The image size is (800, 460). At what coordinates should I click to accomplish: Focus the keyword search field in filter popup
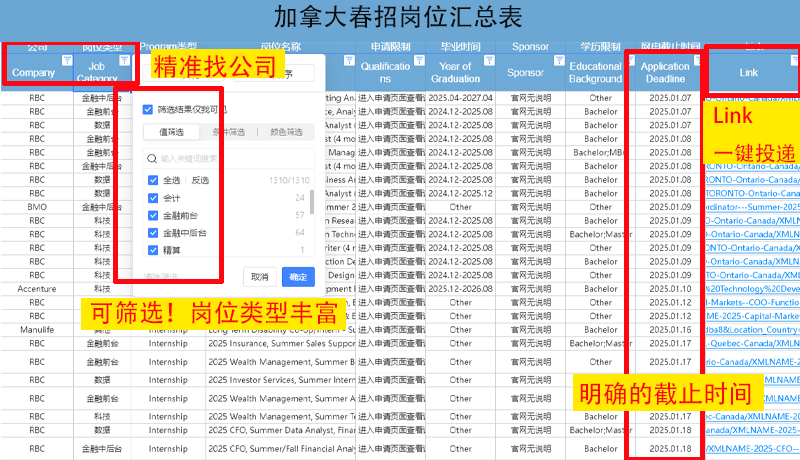pos(229,159)
